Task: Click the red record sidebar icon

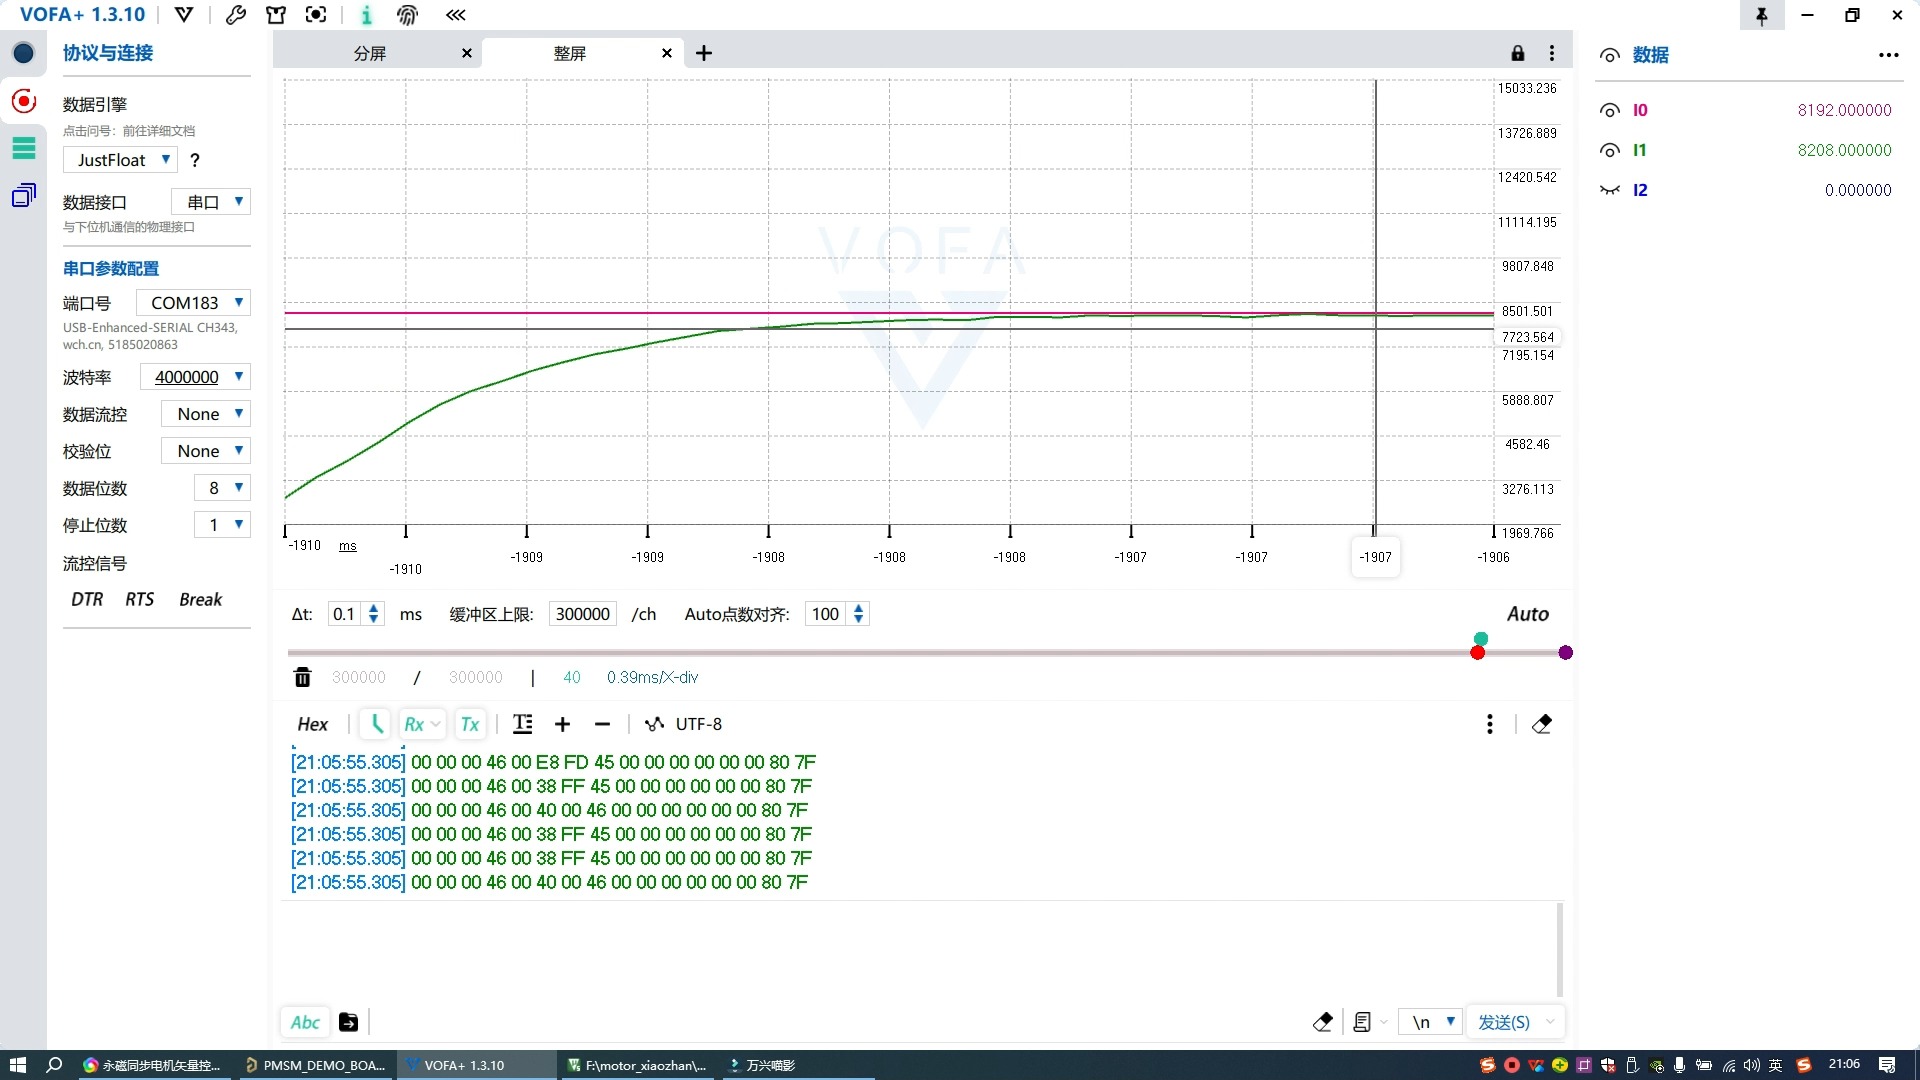Action: click(24, 101)
